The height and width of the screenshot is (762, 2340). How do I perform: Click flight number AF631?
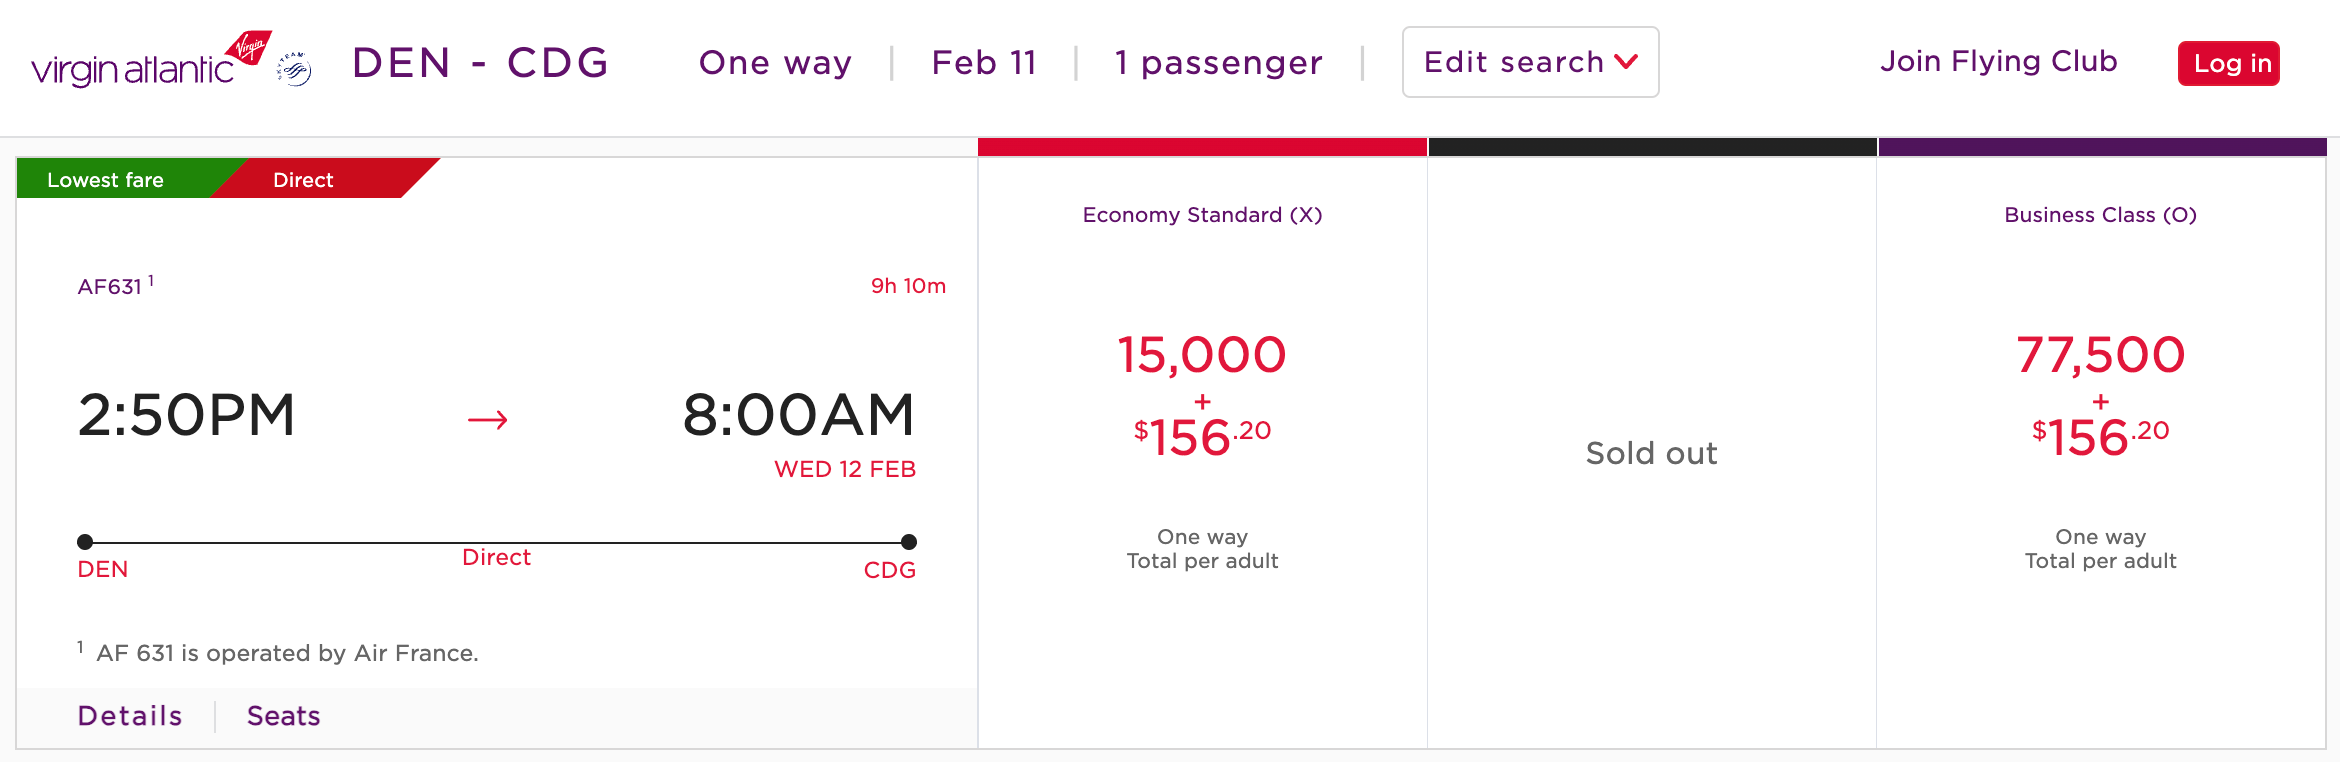pyautogui.click(x=110, y=287)
